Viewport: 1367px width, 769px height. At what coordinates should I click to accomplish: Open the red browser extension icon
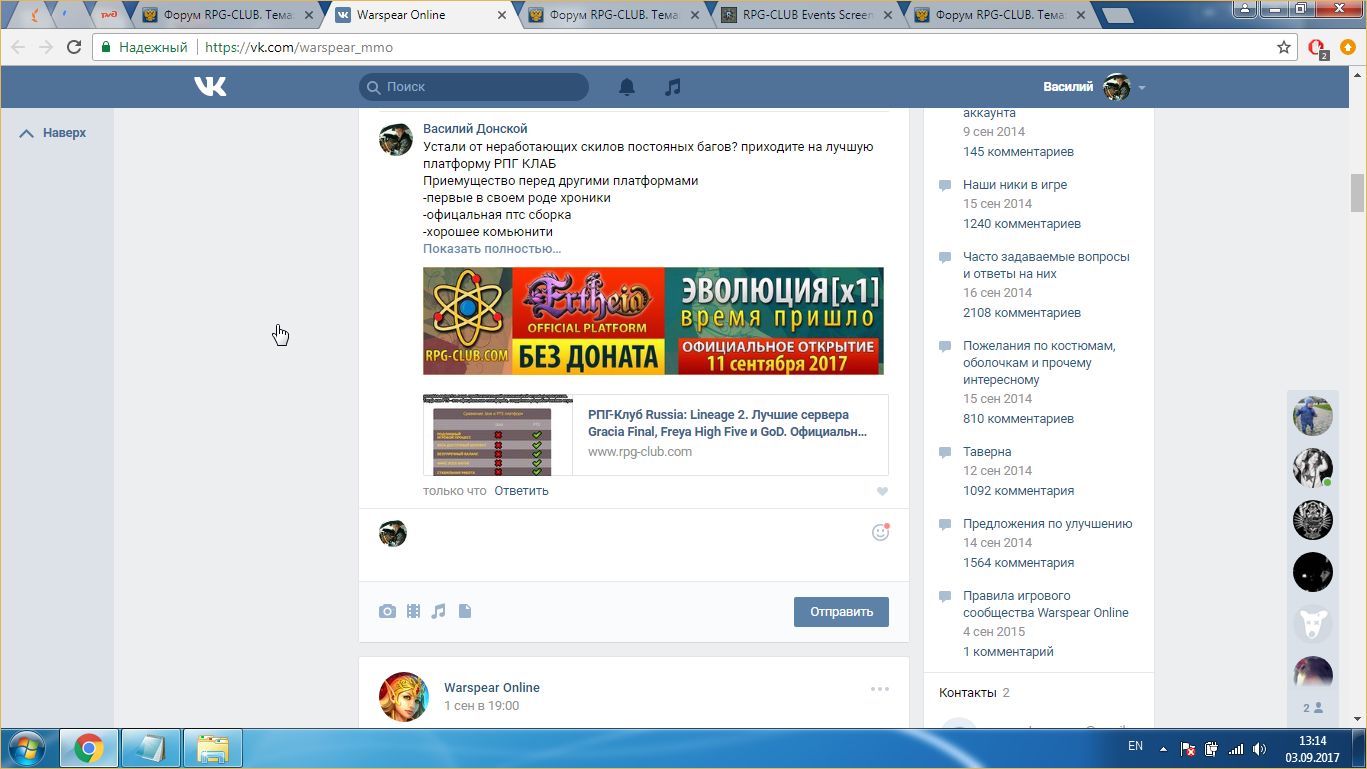(x=1317, y=47)
